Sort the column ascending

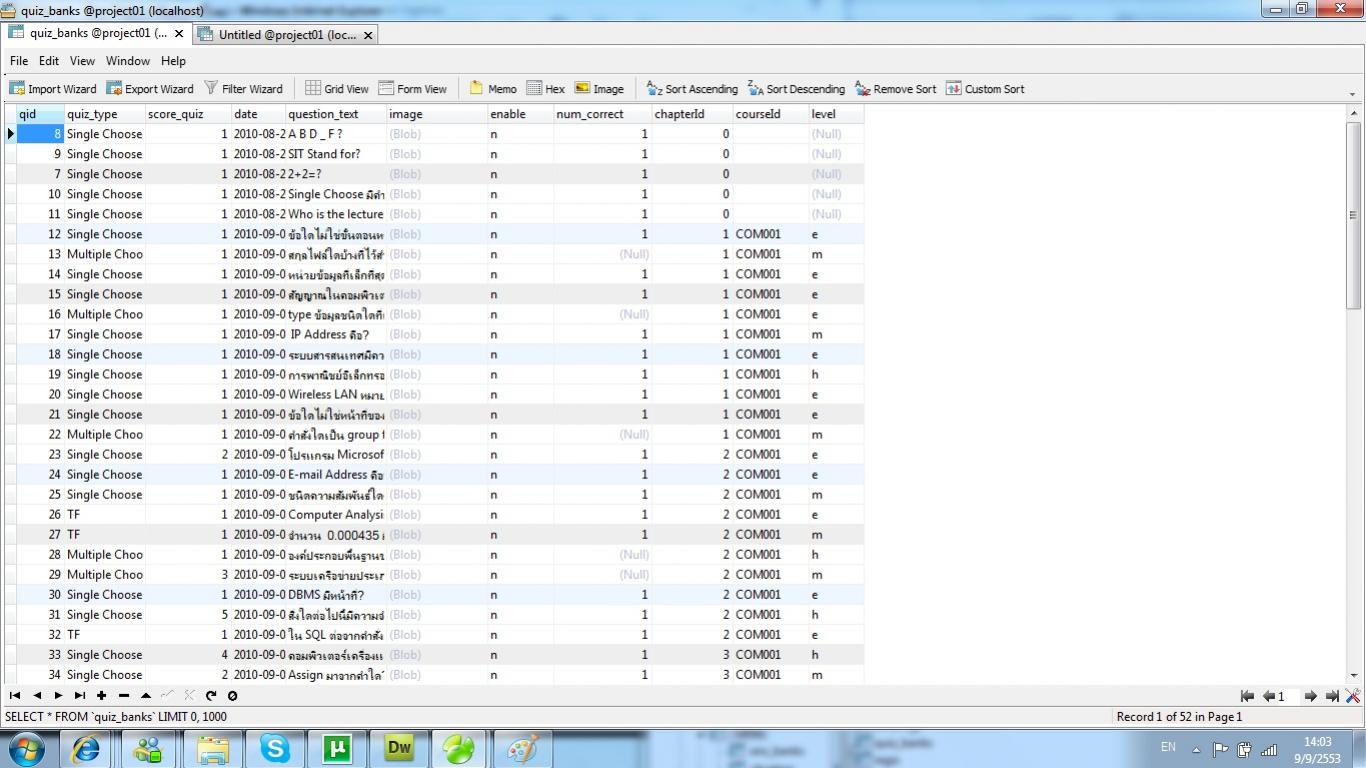pyautogui.click(x=691, y=89)
